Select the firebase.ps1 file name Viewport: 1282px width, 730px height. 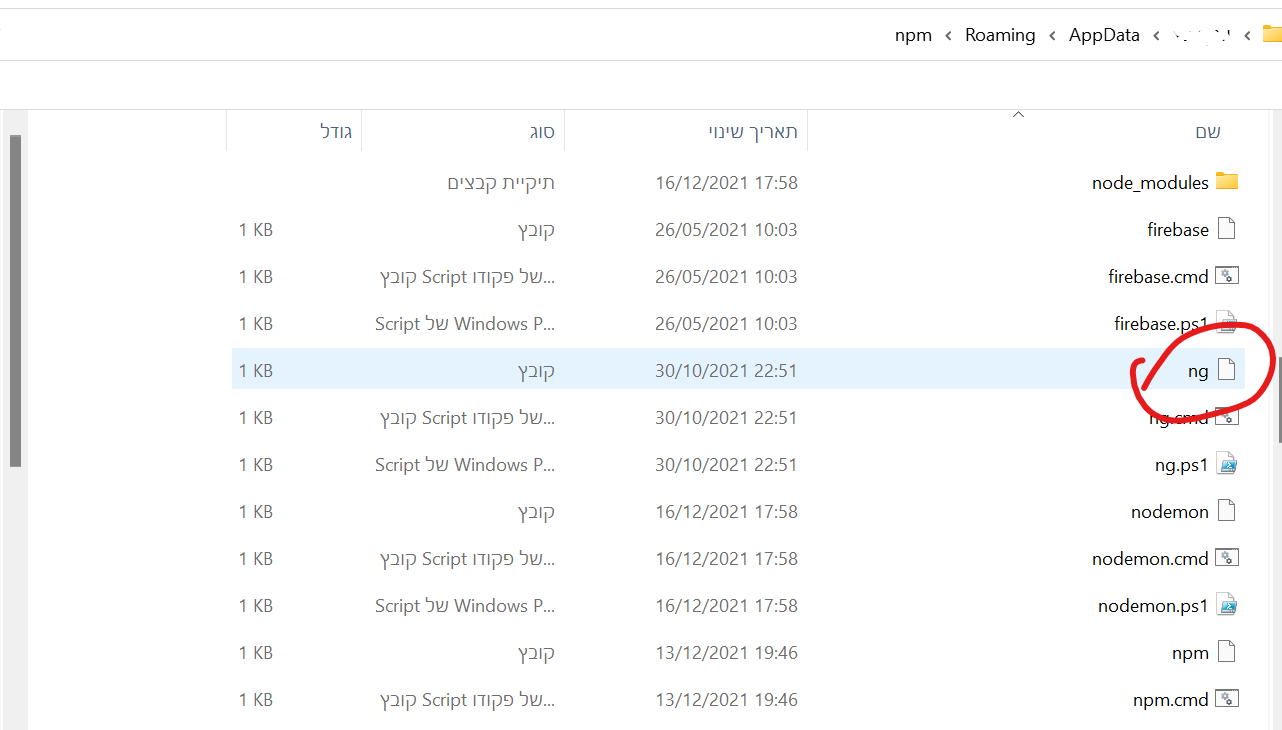[1161, 324]
